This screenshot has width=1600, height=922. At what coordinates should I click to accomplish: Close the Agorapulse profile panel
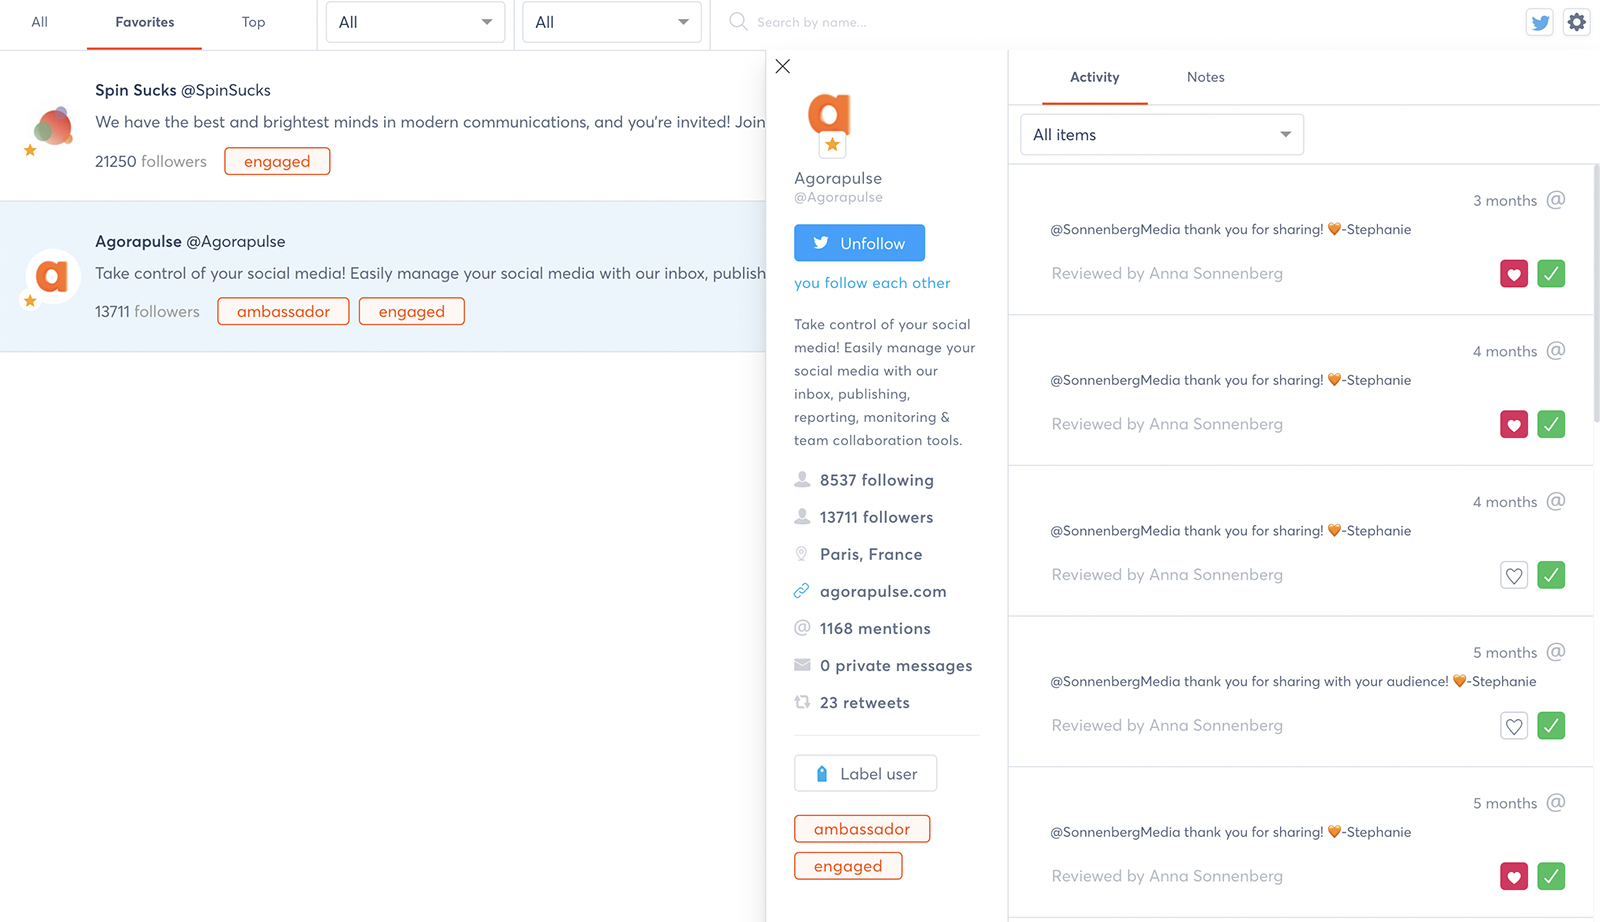pyautogui.click(x=783, y=66)
